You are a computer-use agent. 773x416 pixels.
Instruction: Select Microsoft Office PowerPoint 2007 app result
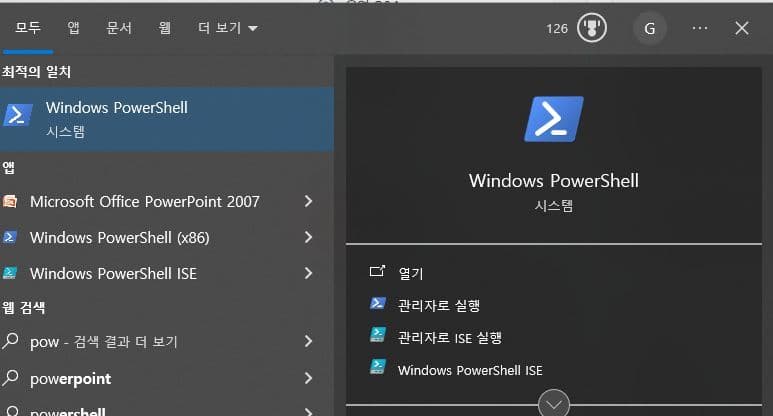(144, 201)
